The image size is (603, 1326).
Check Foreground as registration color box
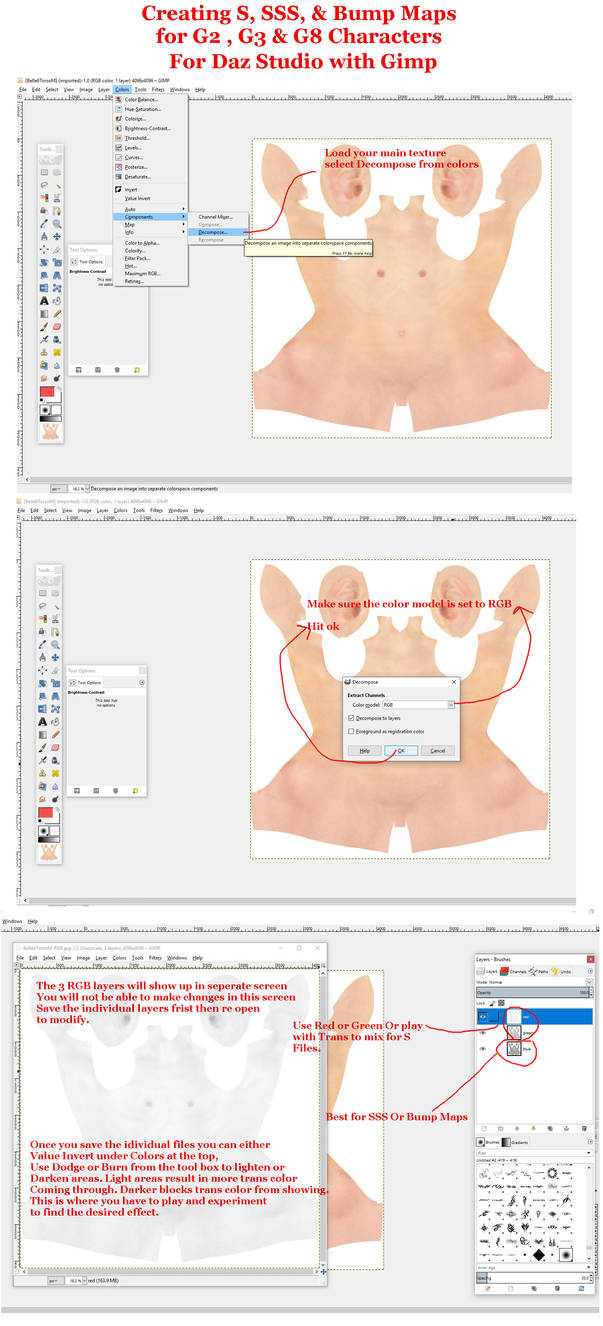[351, 732]
